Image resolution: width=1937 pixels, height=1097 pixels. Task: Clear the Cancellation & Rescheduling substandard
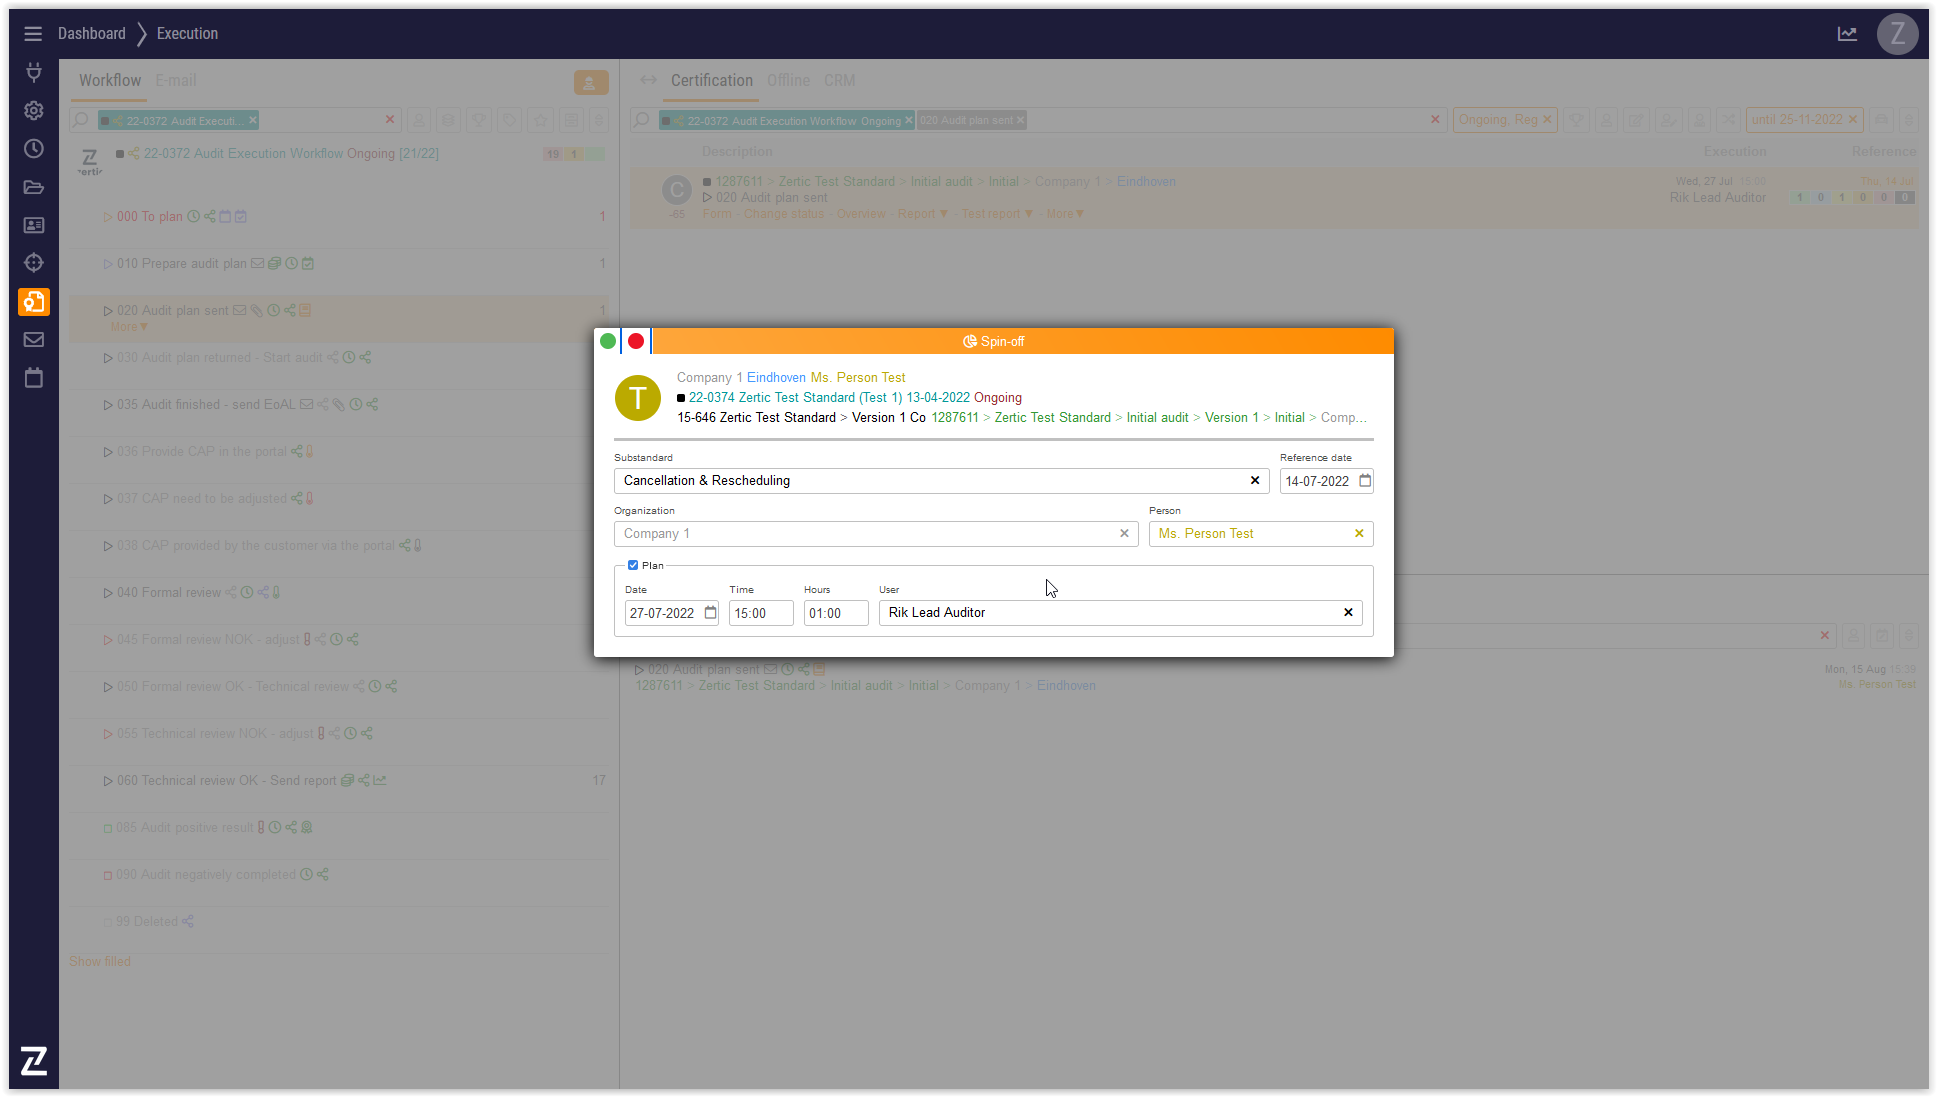[1255, 481]
